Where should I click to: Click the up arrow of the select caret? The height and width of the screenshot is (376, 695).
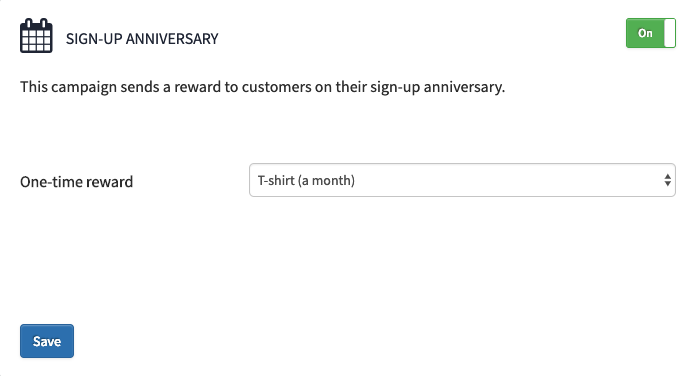668,176
